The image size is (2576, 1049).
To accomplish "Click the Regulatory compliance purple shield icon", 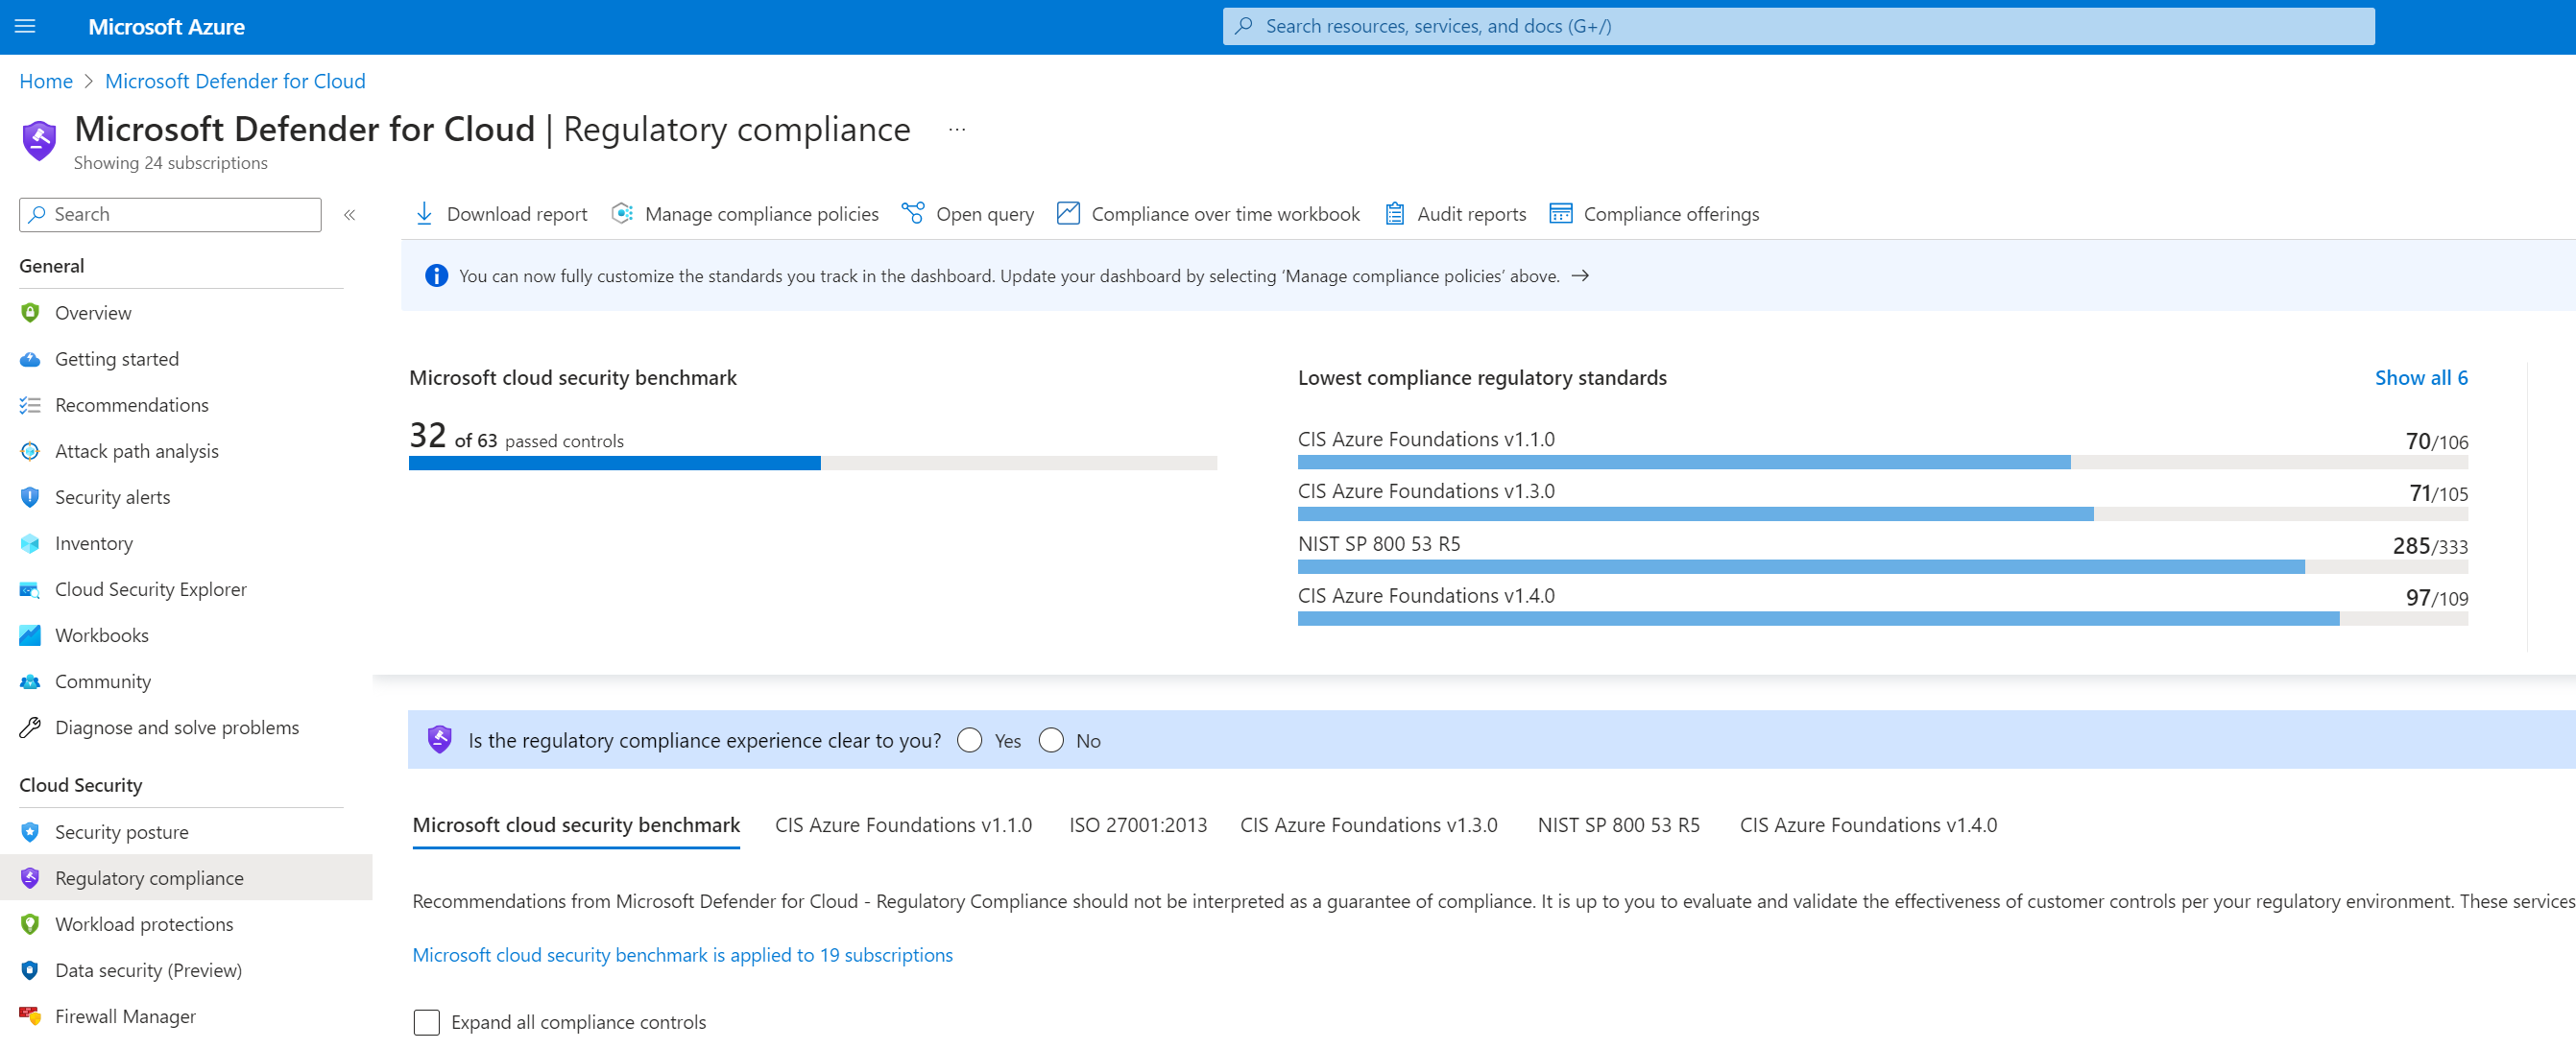I will 30,878.
